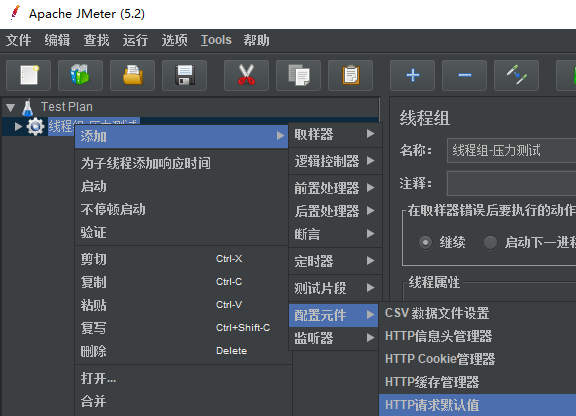Select HTTP Cookie管理器 config element
576x416 pixels.
(x=478, y=359)
